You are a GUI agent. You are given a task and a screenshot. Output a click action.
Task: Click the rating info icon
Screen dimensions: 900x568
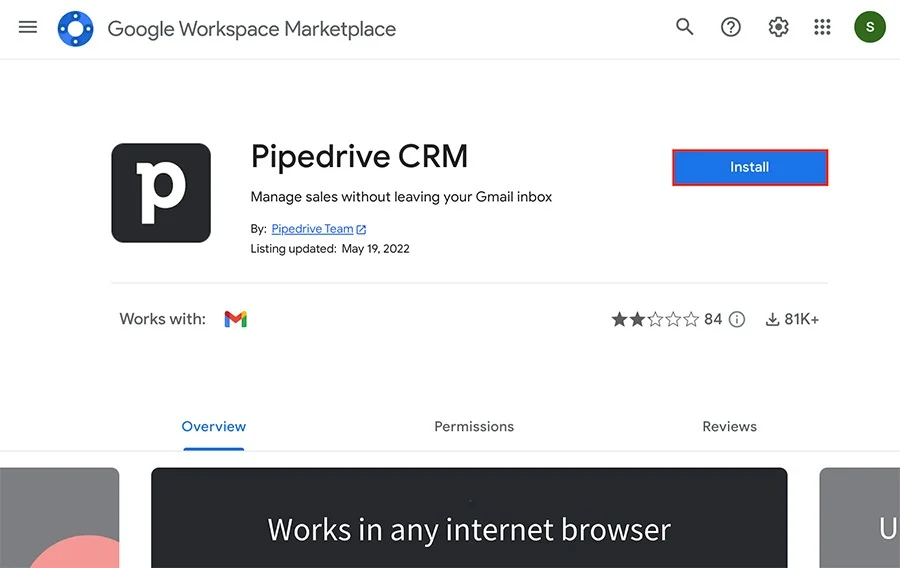pos(737,320)
